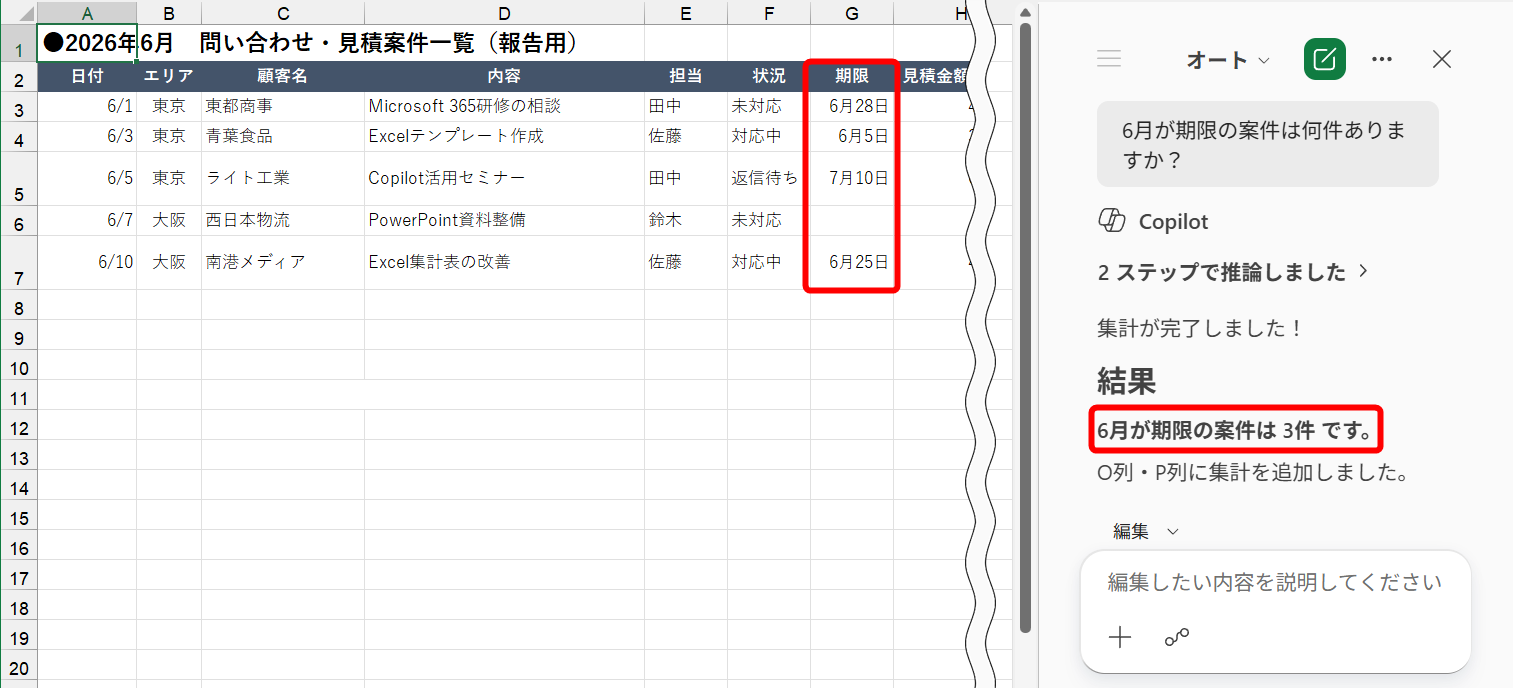This screenshot has width=1513, height=688.
Task: Select row 12 header
Action: click(19, 427)
